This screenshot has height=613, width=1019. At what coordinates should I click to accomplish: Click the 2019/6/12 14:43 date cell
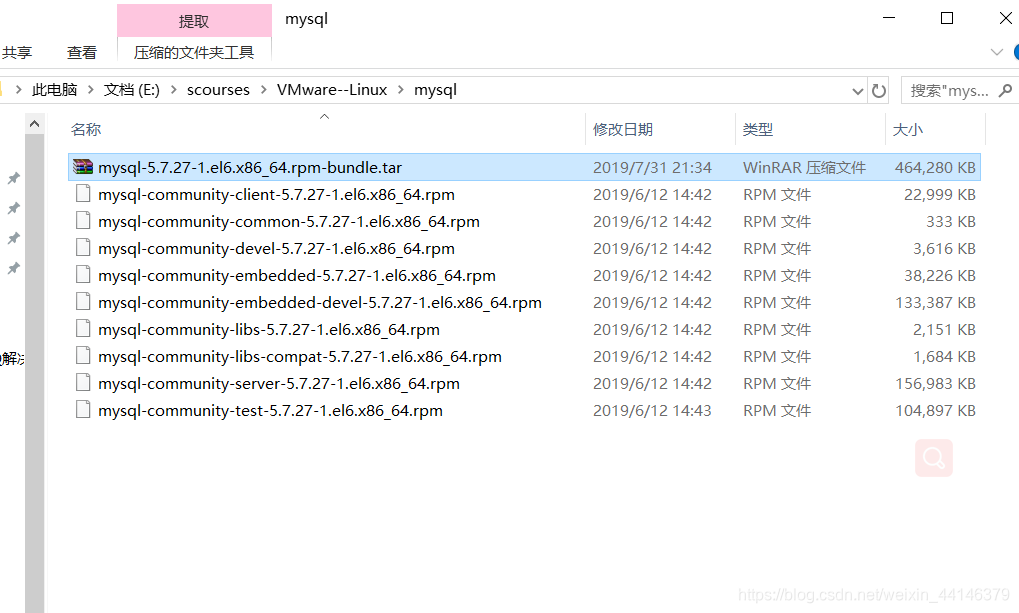652,410
